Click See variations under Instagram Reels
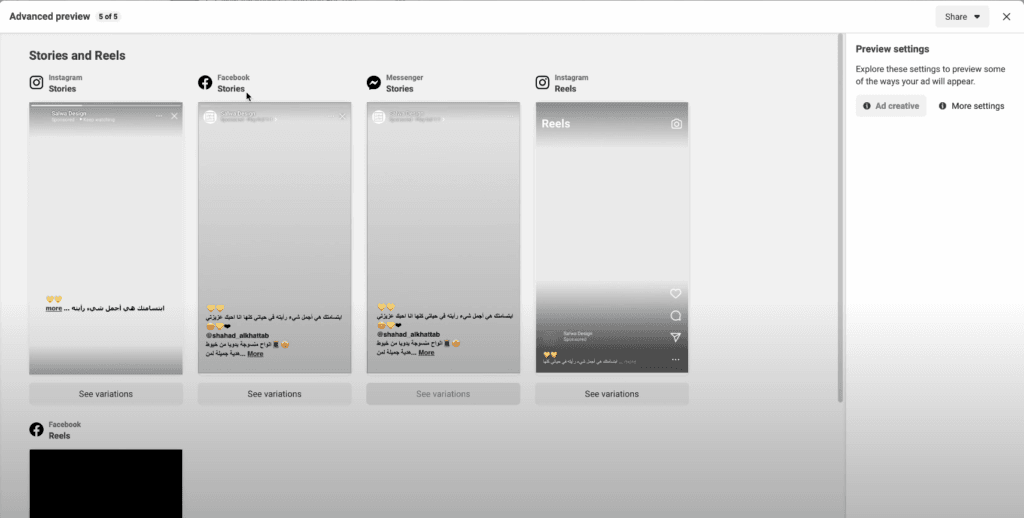Screen dimensions: 1024x518 (x=612, y=394)
